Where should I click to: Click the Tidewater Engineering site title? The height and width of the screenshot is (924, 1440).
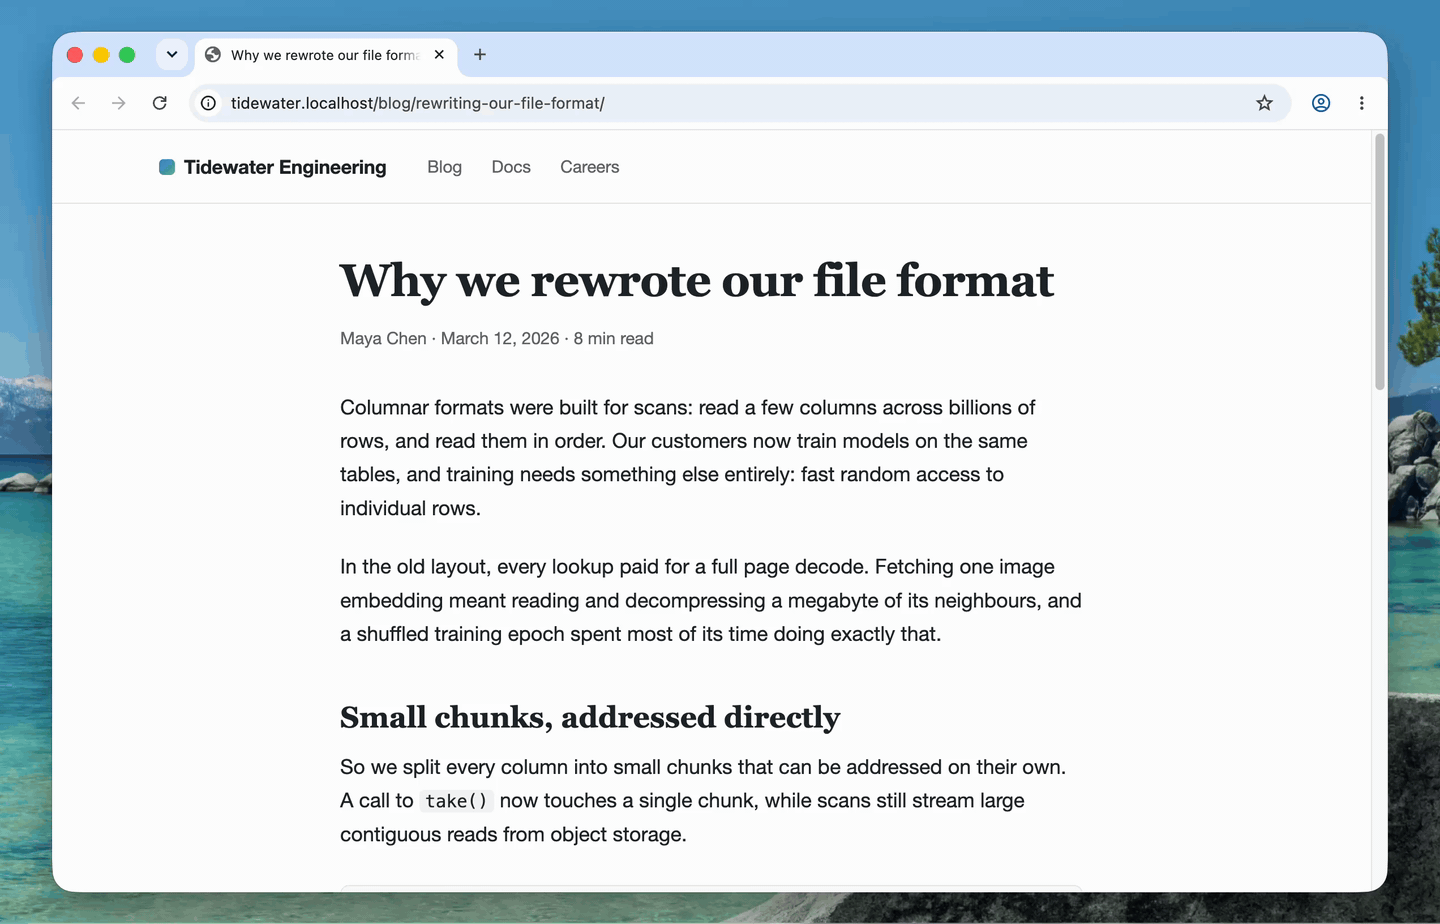click(285, 167)
